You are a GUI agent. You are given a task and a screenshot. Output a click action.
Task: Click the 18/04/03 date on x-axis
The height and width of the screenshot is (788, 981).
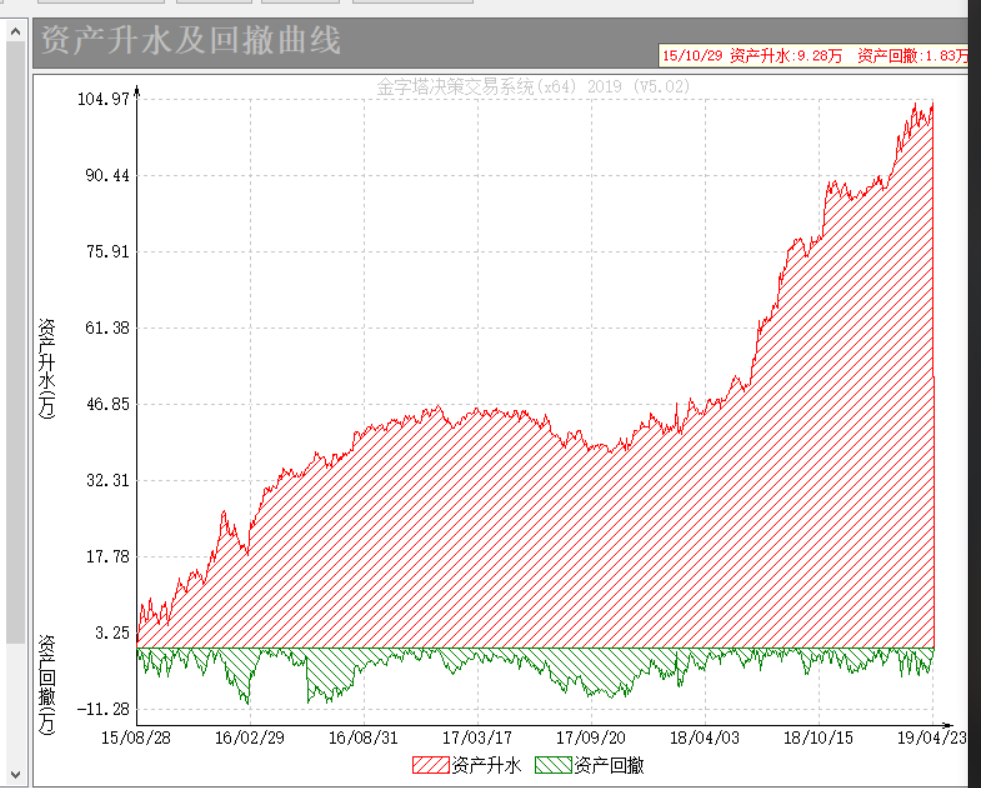(705, 738)
